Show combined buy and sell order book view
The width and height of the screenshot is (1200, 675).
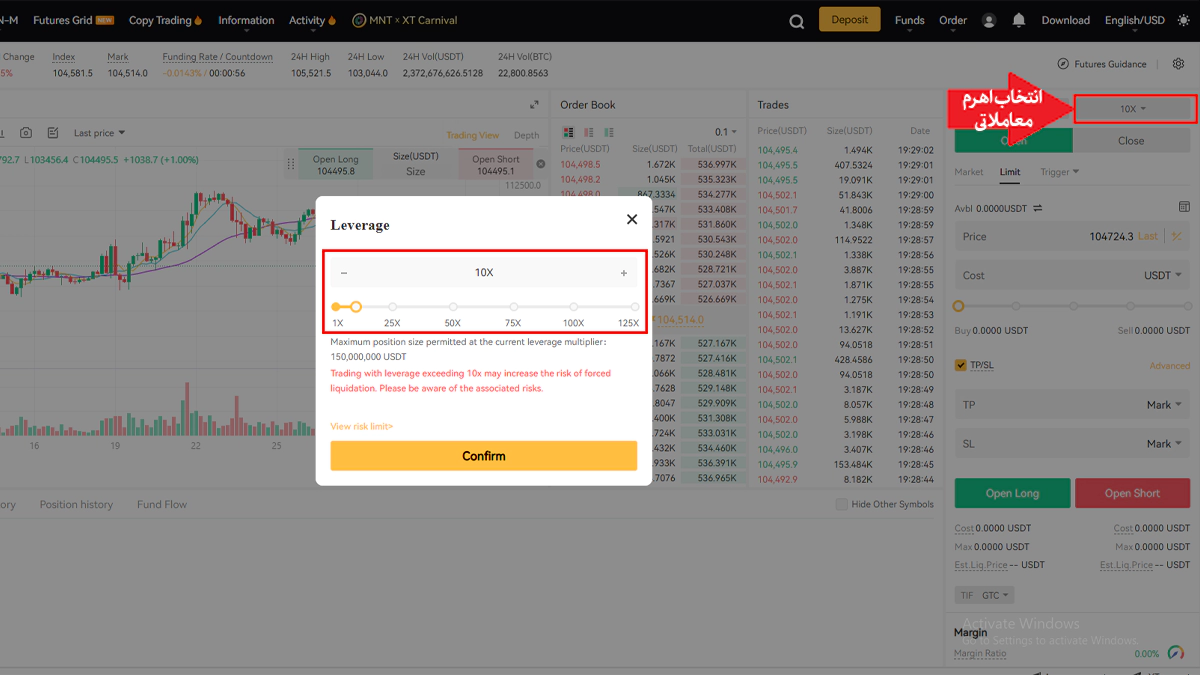click(x=569, y=132)
